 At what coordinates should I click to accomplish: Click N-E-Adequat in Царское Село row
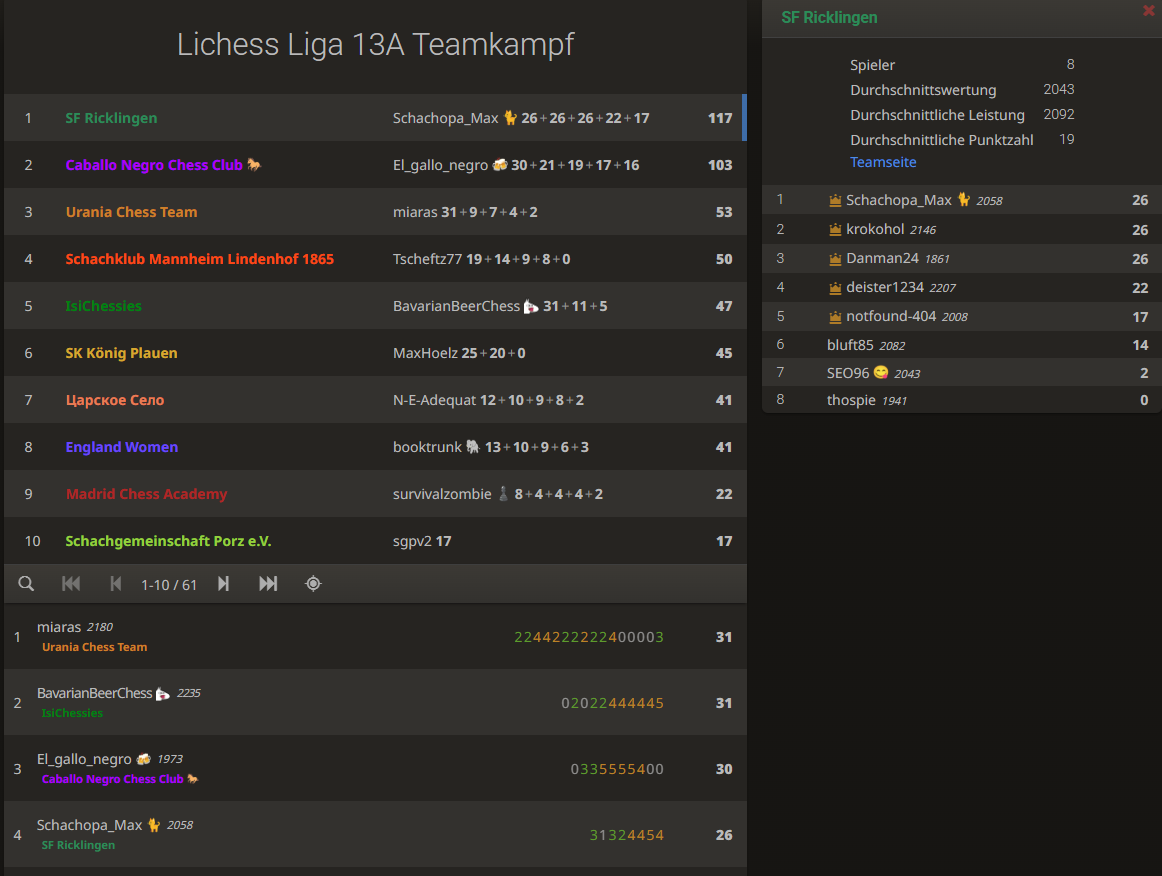(434, 400)
